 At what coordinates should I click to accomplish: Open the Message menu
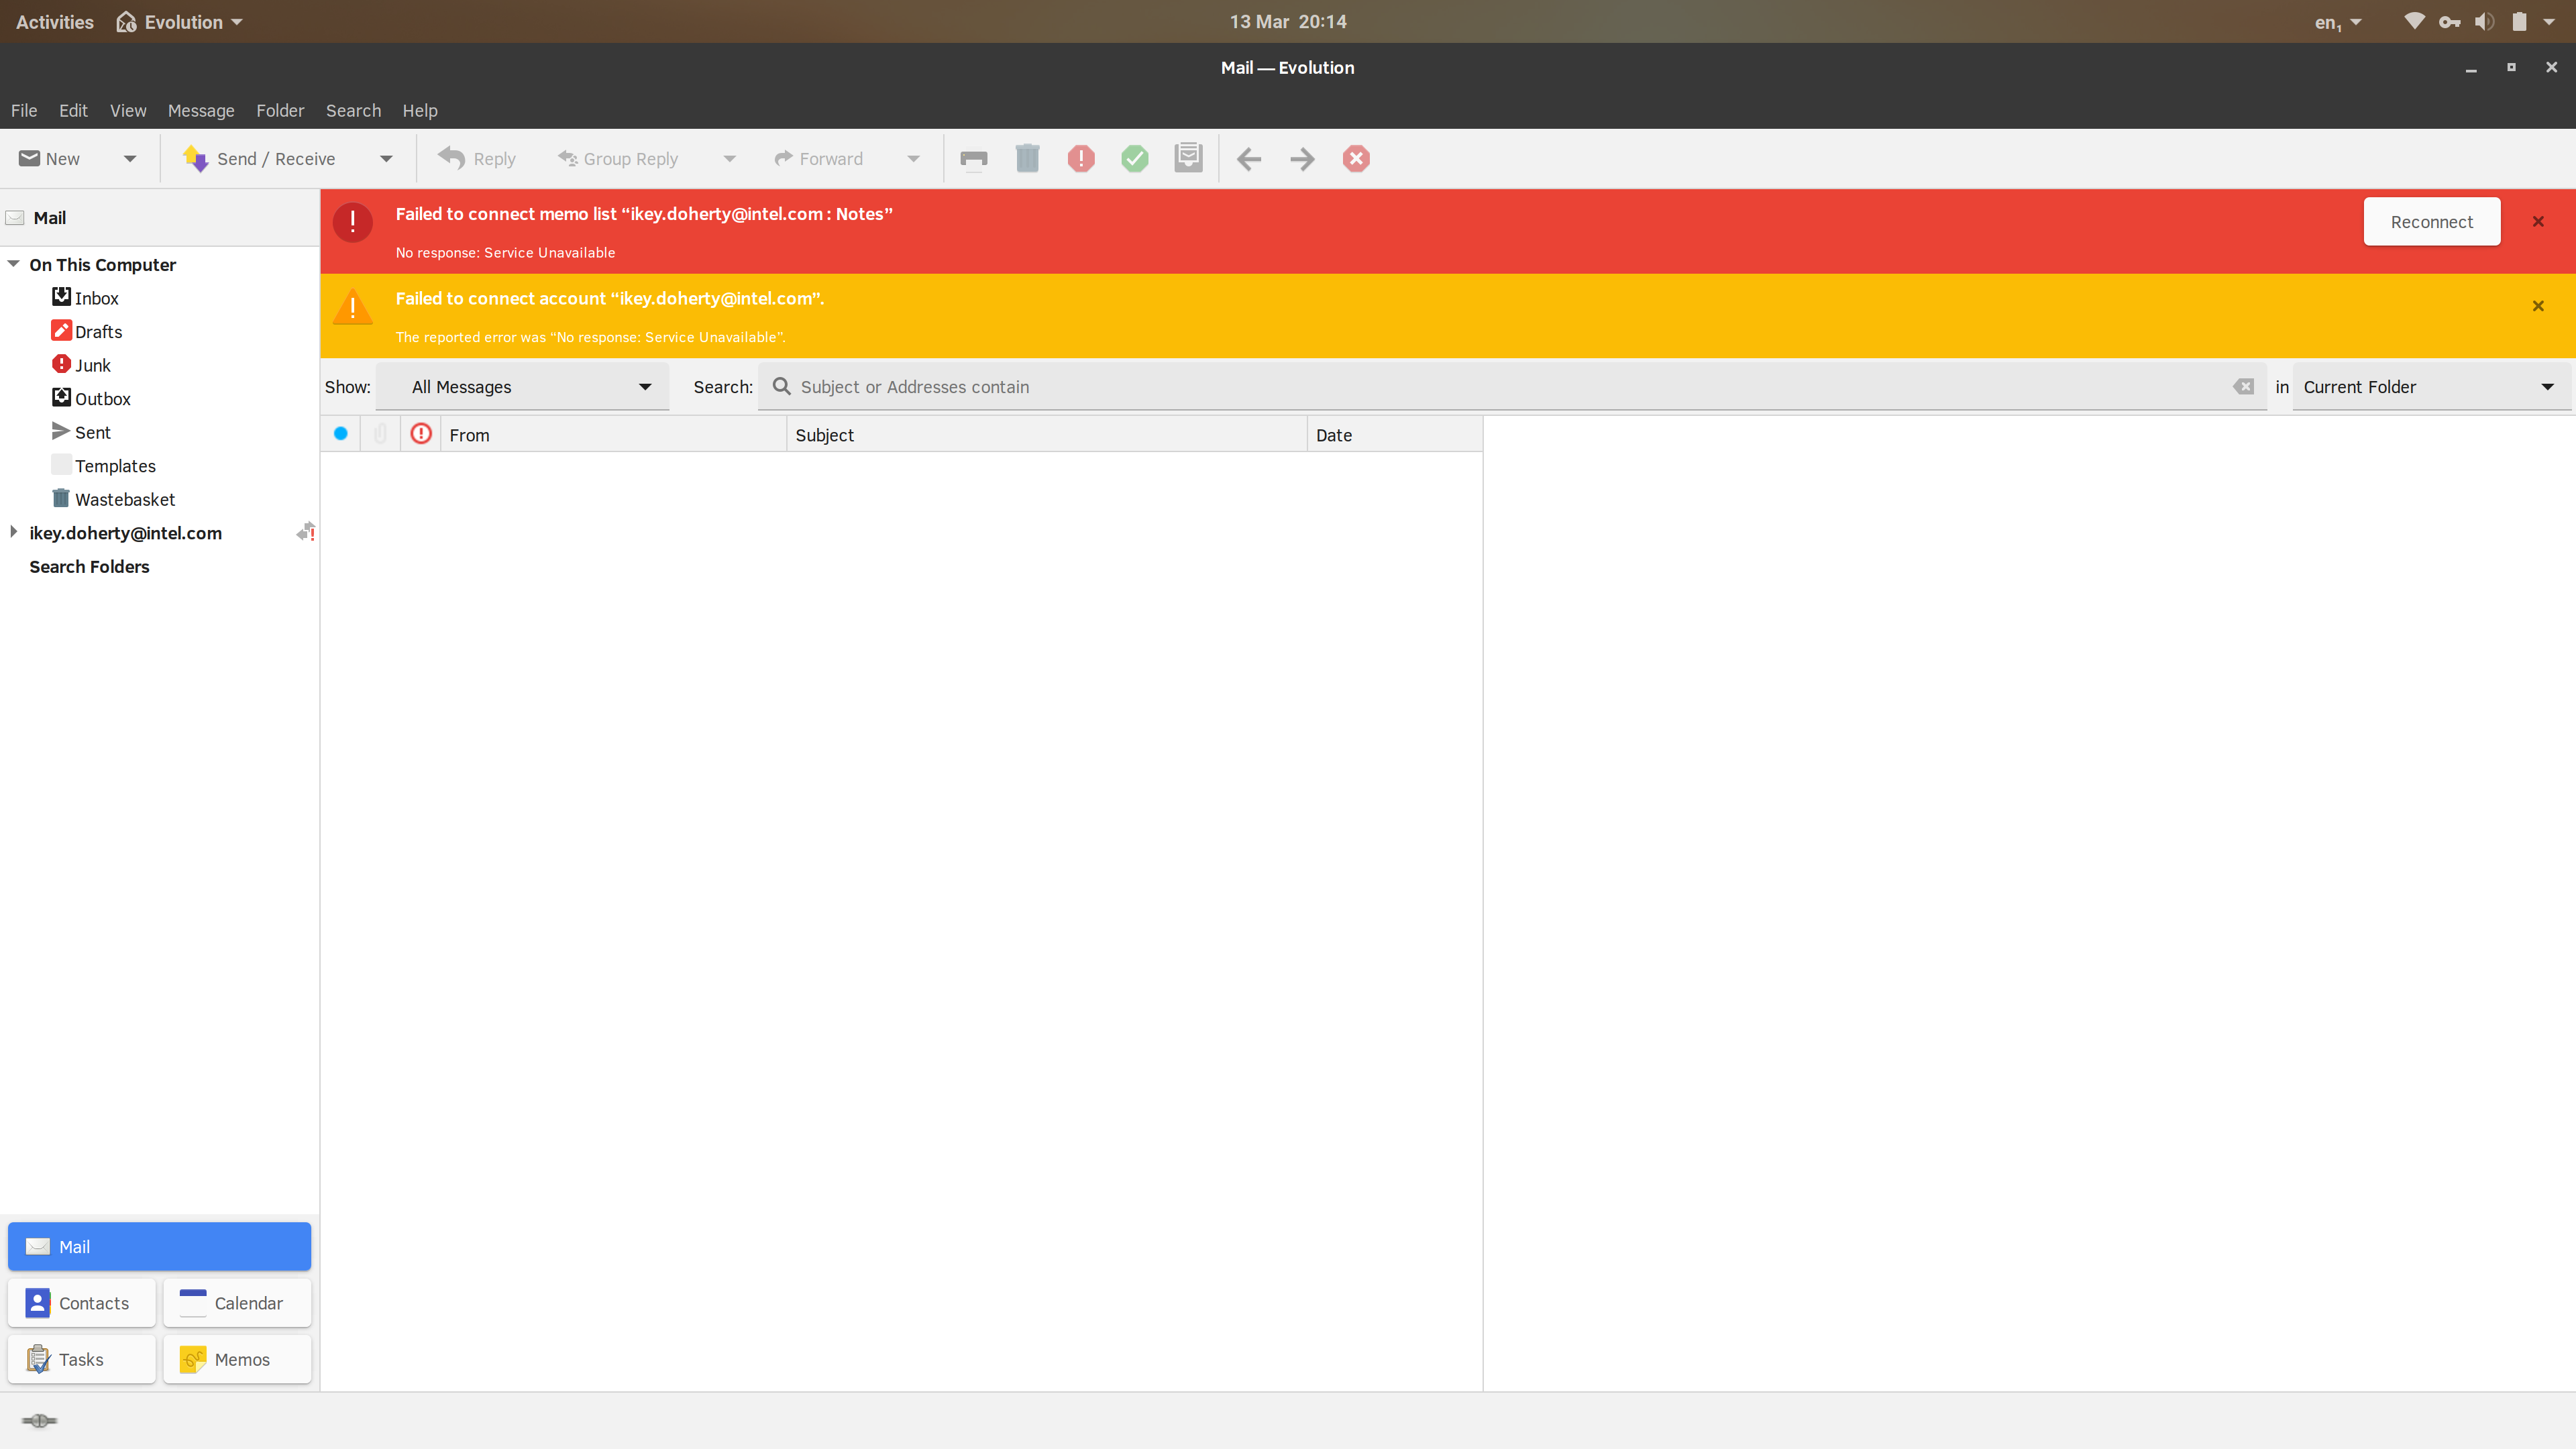coord(201,111)
